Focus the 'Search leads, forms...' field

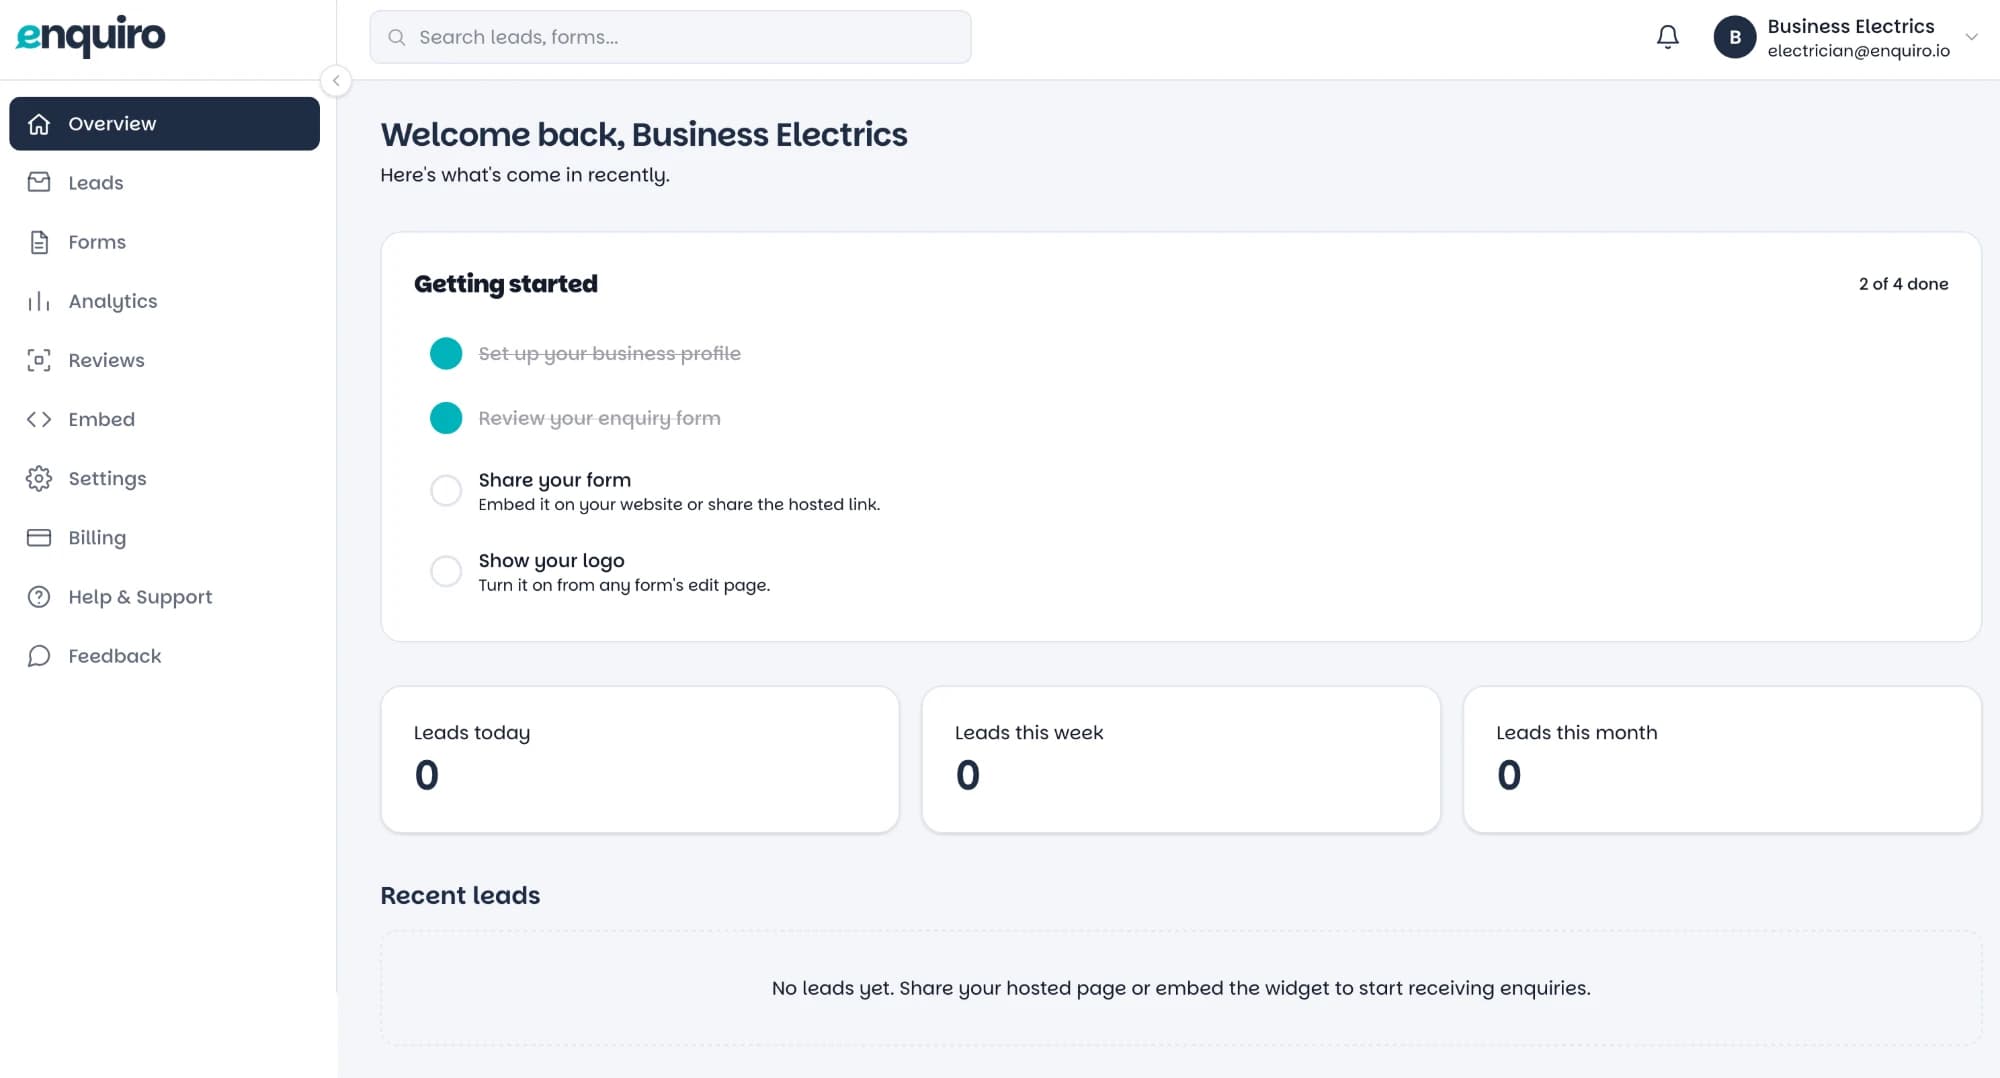(x=670, y=37)
